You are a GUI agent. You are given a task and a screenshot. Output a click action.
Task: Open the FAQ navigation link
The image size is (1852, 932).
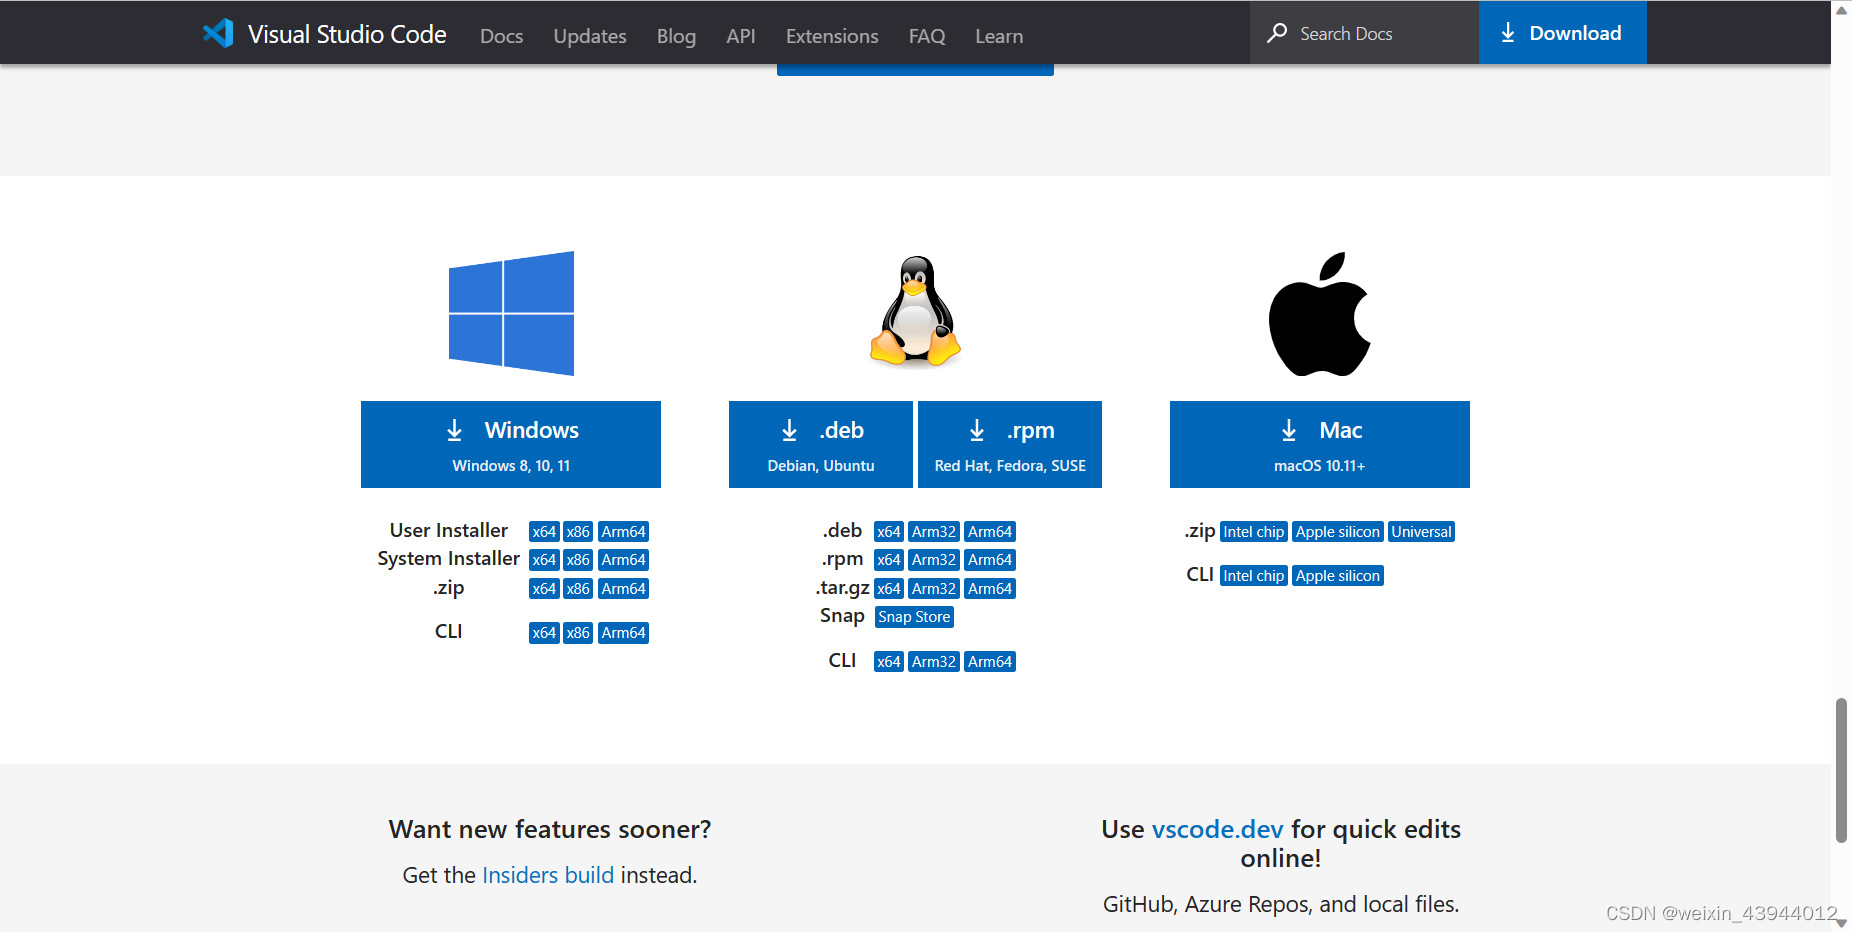point(927,36)
